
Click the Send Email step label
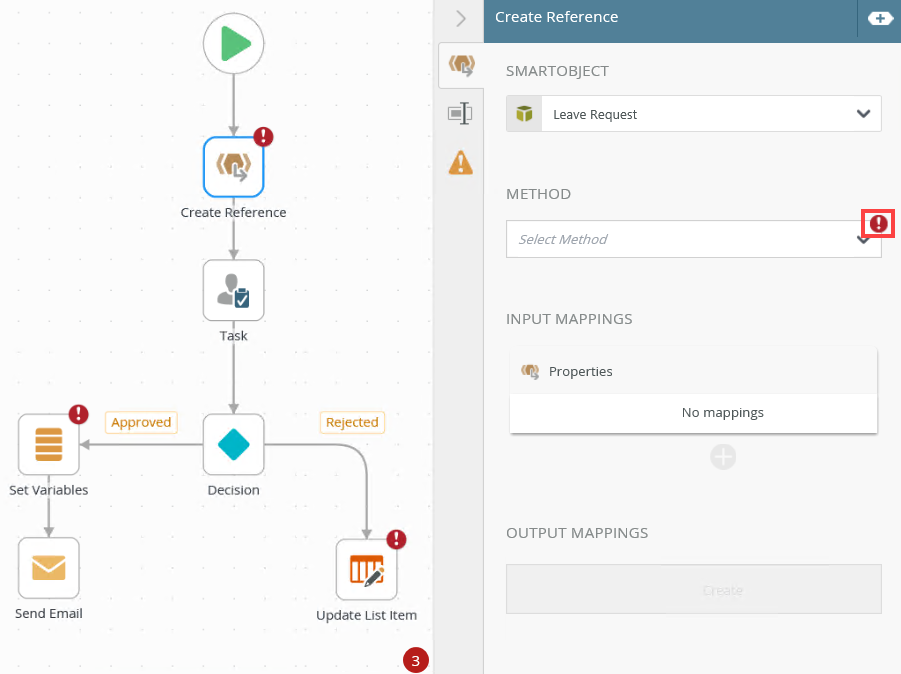49,614
